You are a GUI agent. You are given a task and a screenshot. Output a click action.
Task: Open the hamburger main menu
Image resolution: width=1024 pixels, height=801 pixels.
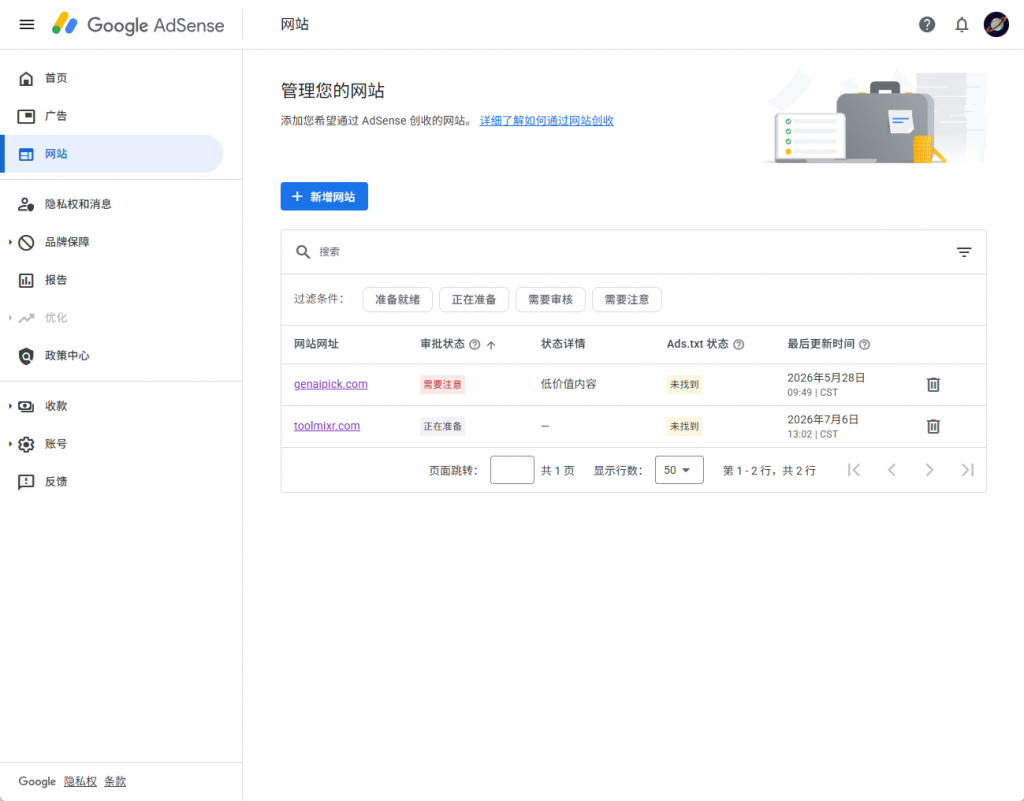(27, 25)
